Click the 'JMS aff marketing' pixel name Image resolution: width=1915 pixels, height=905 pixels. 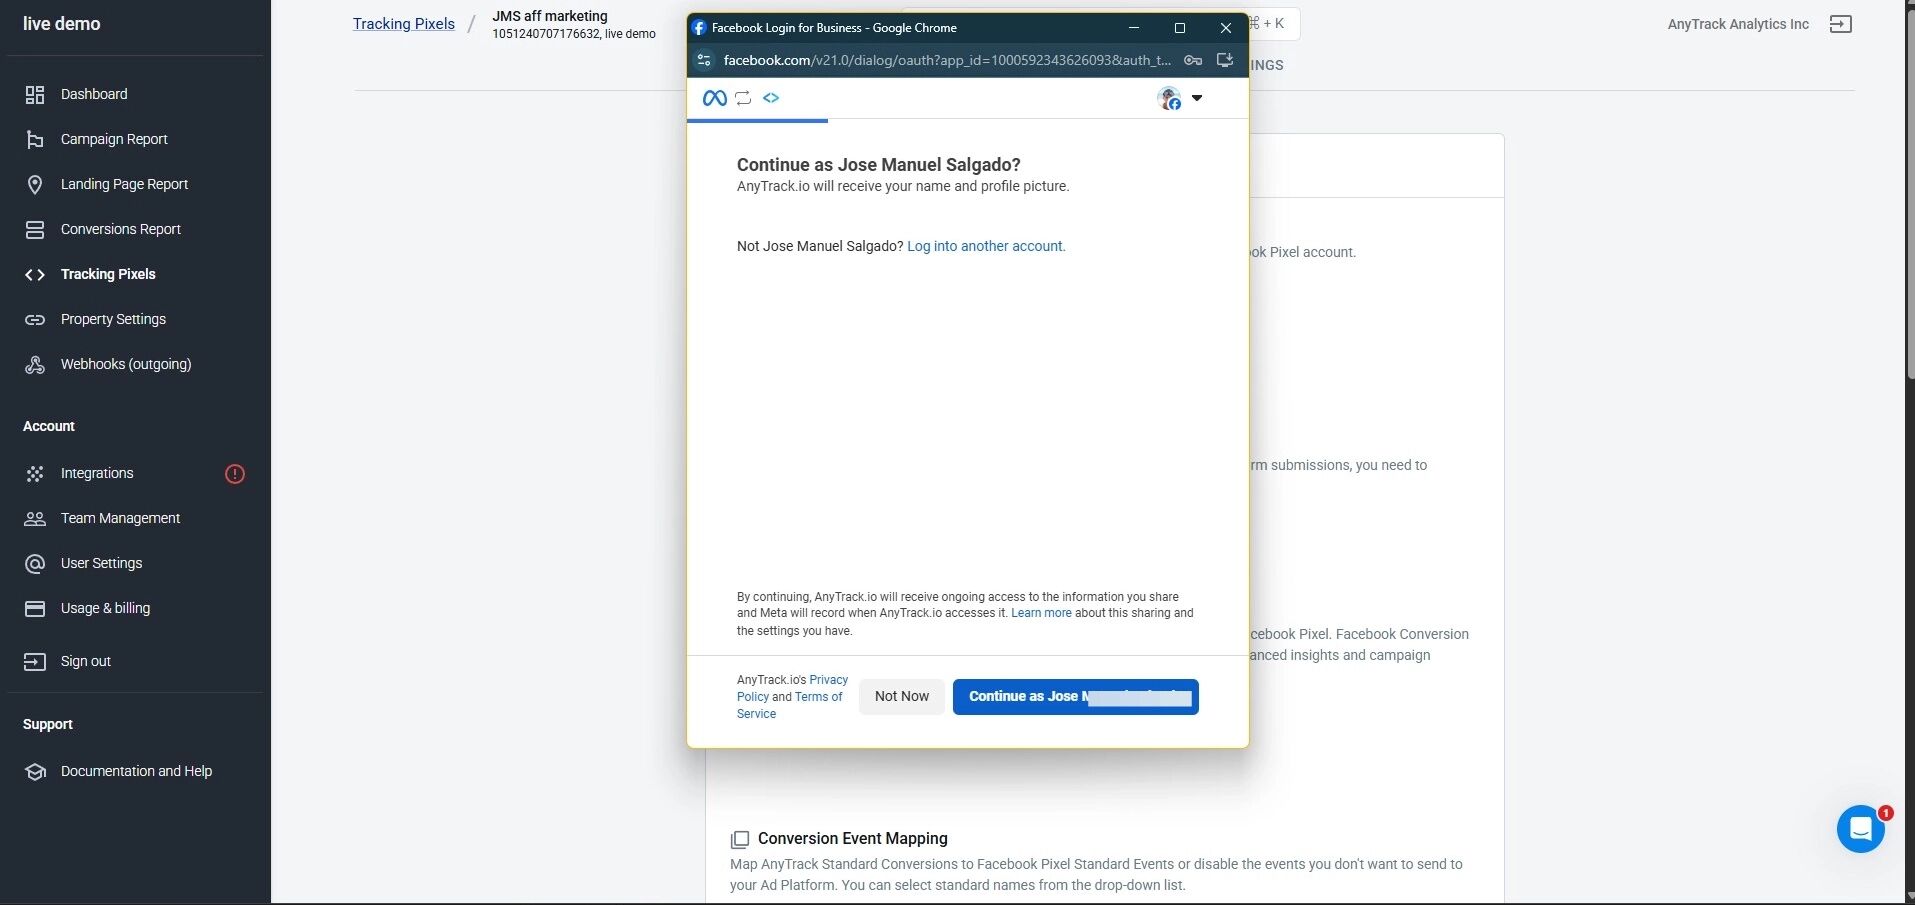(x=550, y=16)
